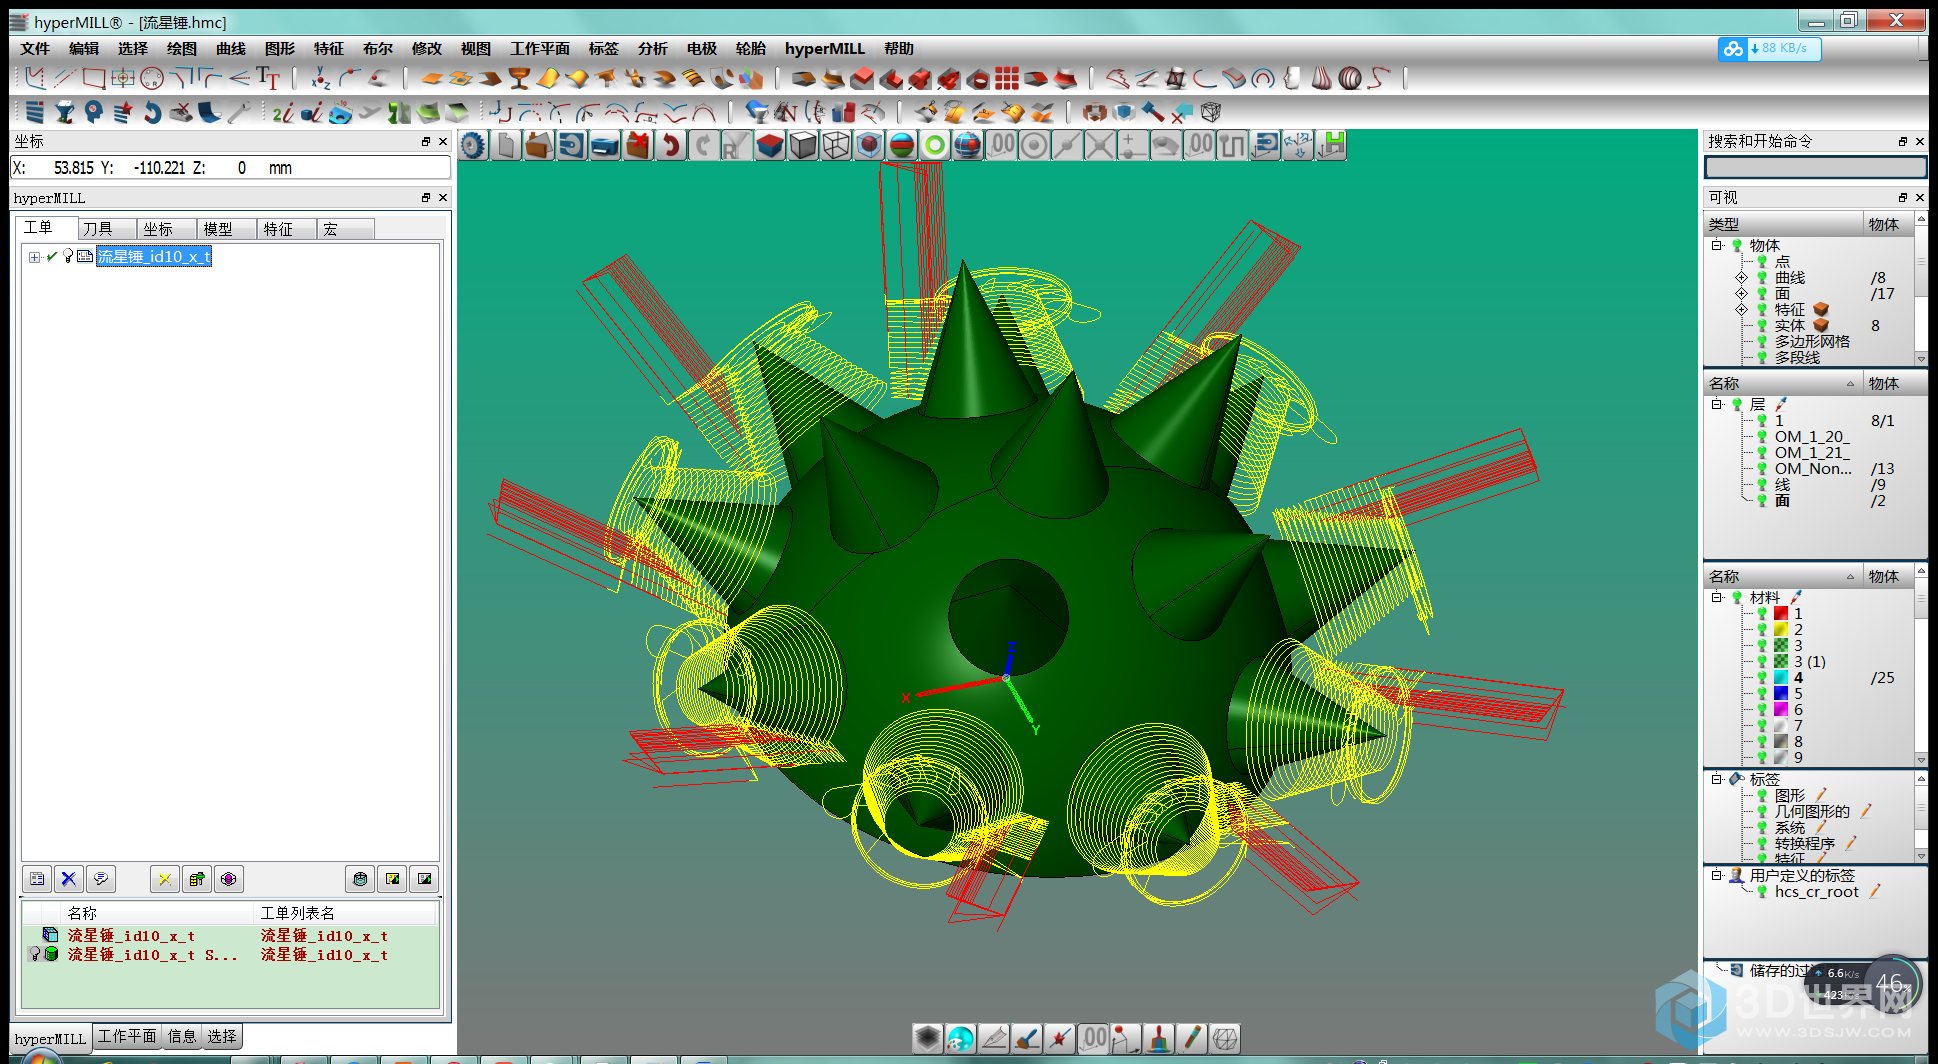This screenshot has height=1064, width=1938.
Task: Click the red 3x3 pattern grid icon
Action: click(1007, 78)
